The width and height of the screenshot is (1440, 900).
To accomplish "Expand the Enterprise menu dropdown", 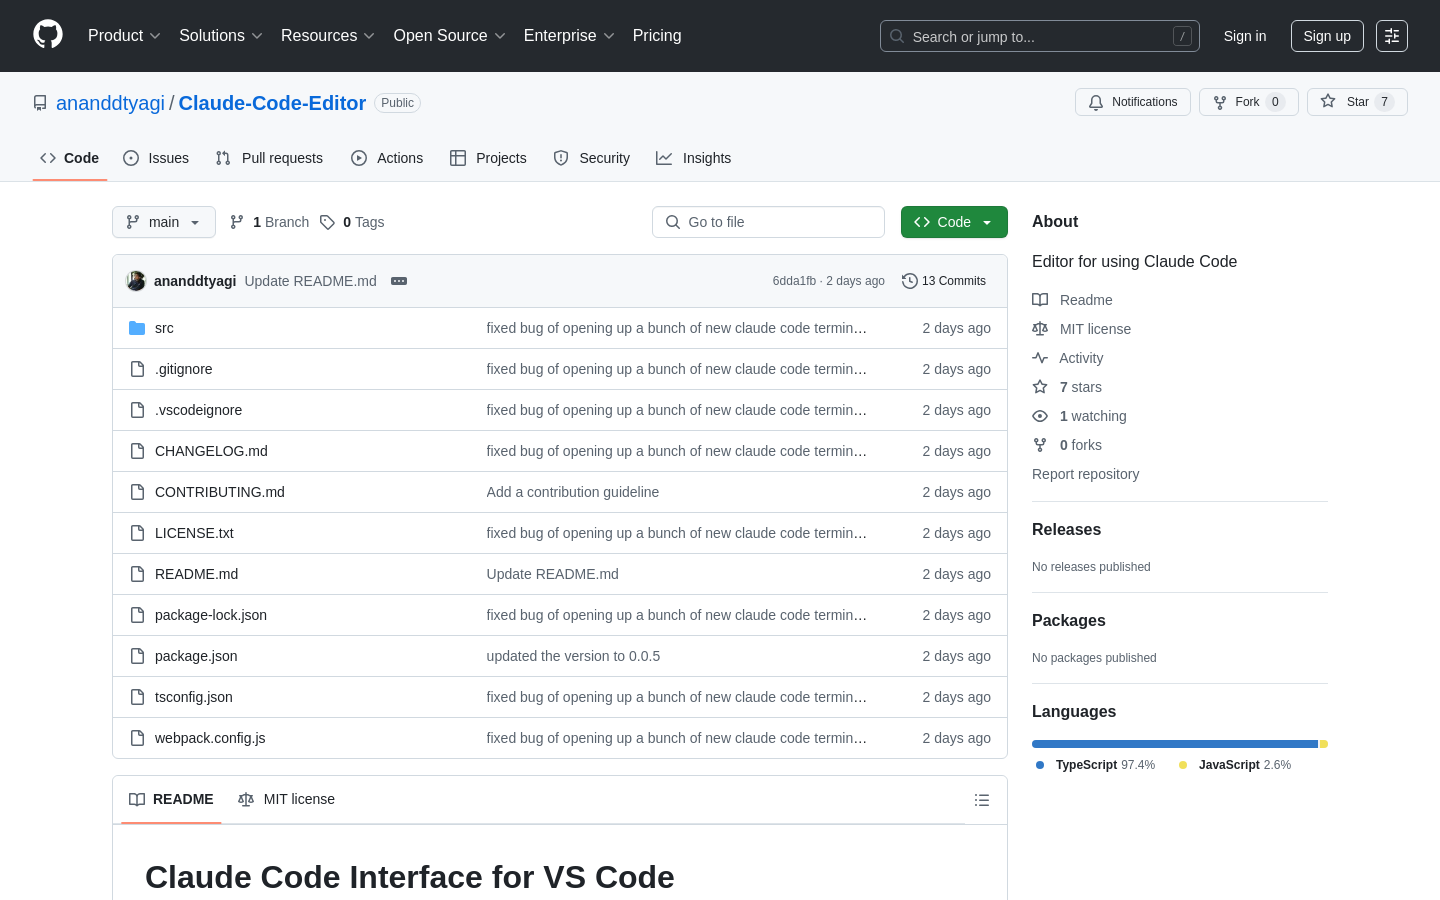I will coord(569,36).
